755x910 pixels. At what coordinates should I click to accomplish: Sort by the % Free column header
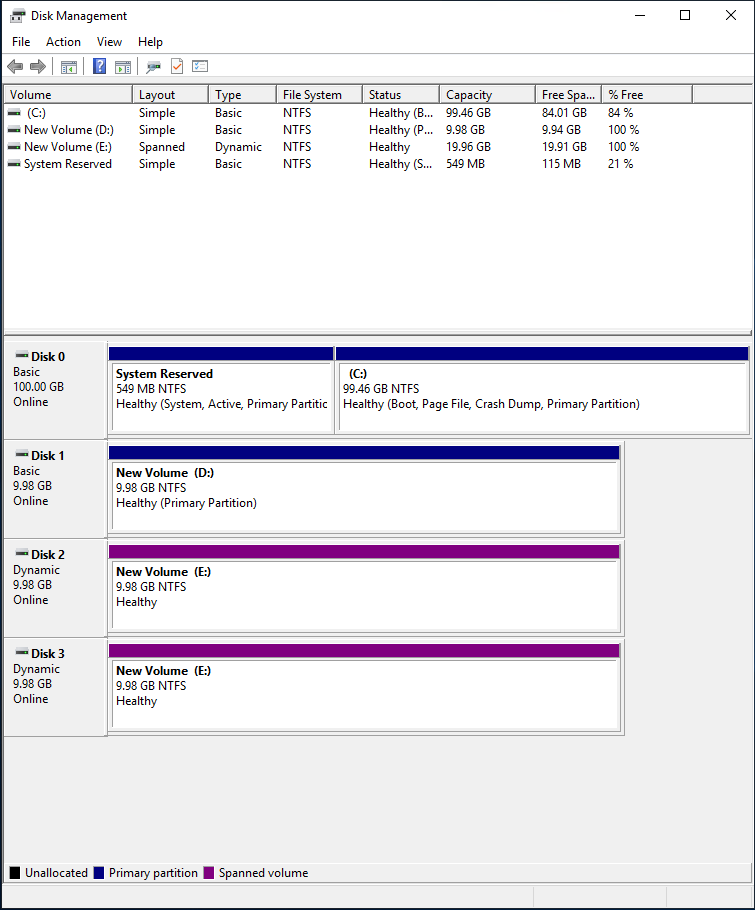pos(647,95)
